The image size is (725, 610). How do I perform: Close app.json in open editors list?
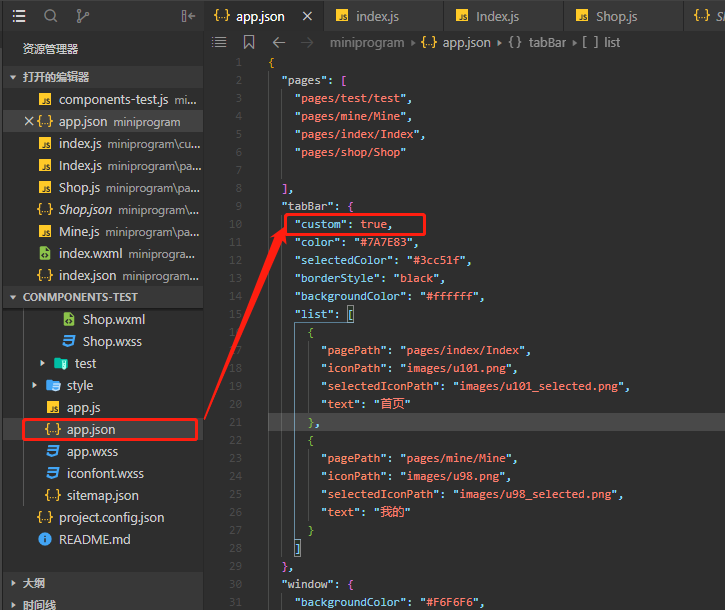tap(29, 121)
